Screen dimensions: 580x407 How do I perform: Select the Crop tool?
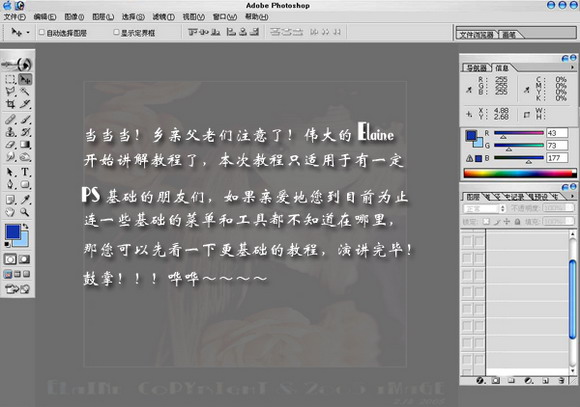pos(10,104)
